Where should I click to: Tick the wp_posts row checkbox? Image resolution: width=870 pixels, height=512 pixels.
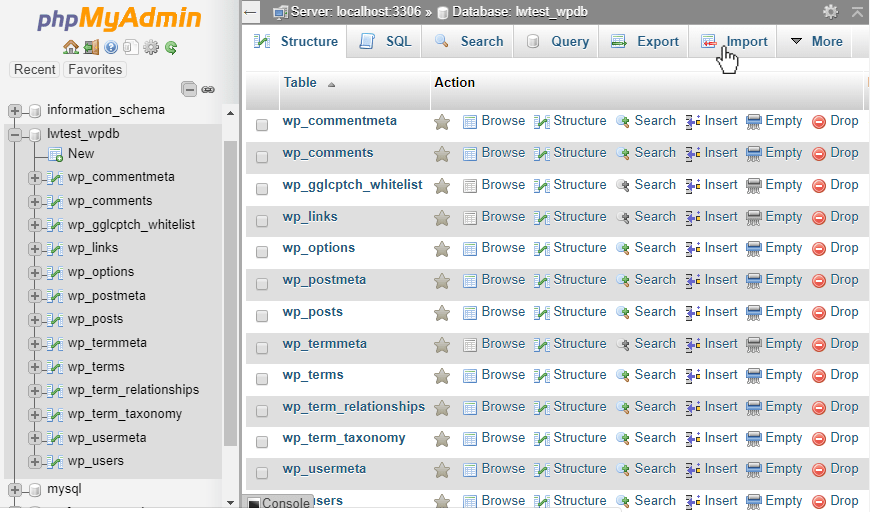click(262, 316)
